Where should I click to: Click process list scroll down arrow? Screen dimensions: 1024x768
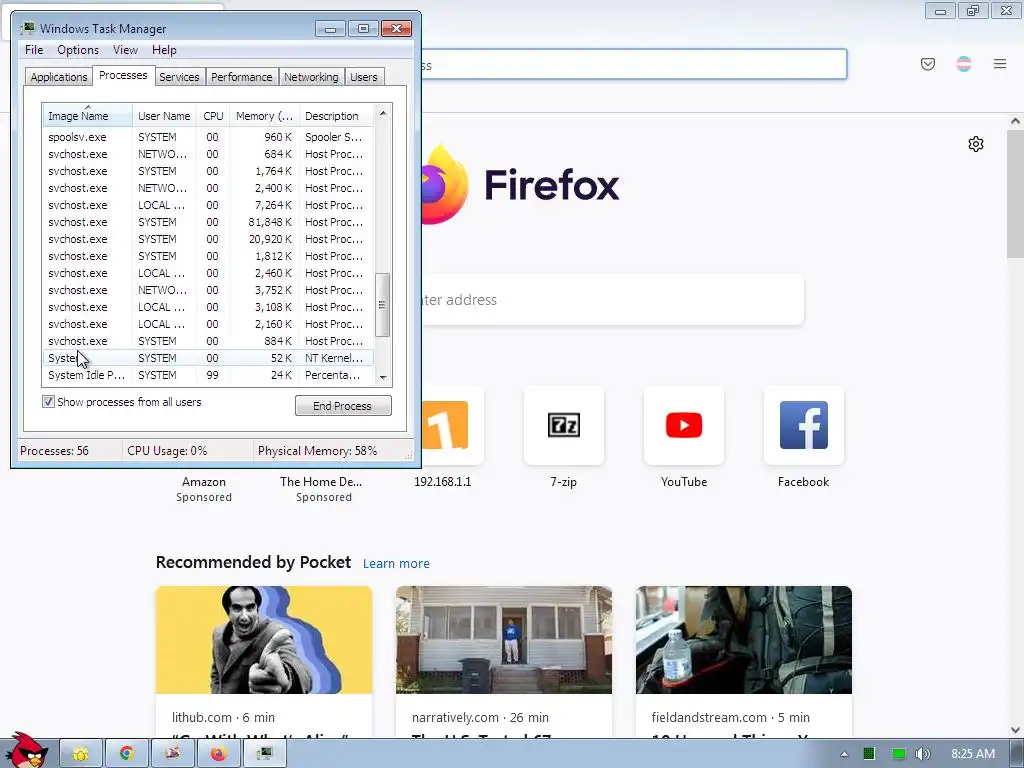click(383, 377)
